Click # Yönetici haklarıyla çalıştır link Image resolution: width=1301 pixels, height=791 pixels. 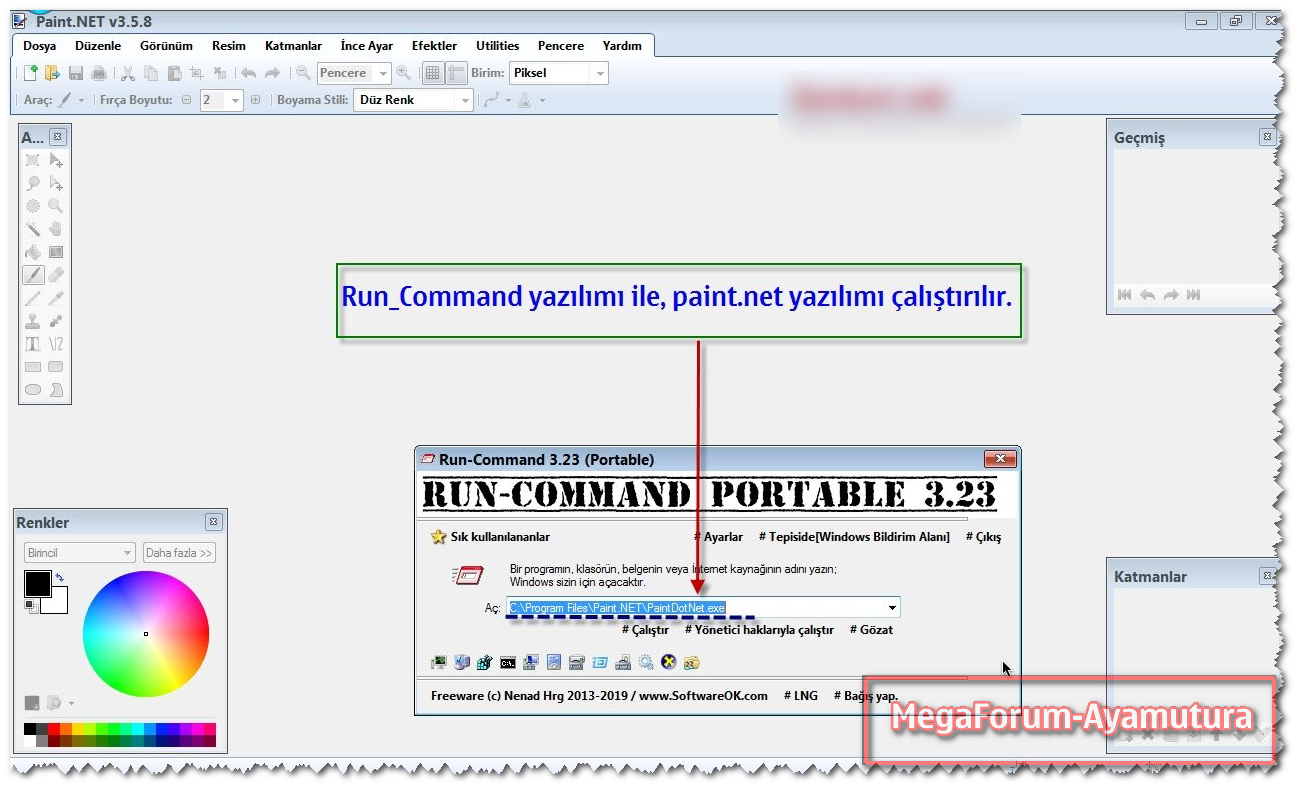(759, 630)
